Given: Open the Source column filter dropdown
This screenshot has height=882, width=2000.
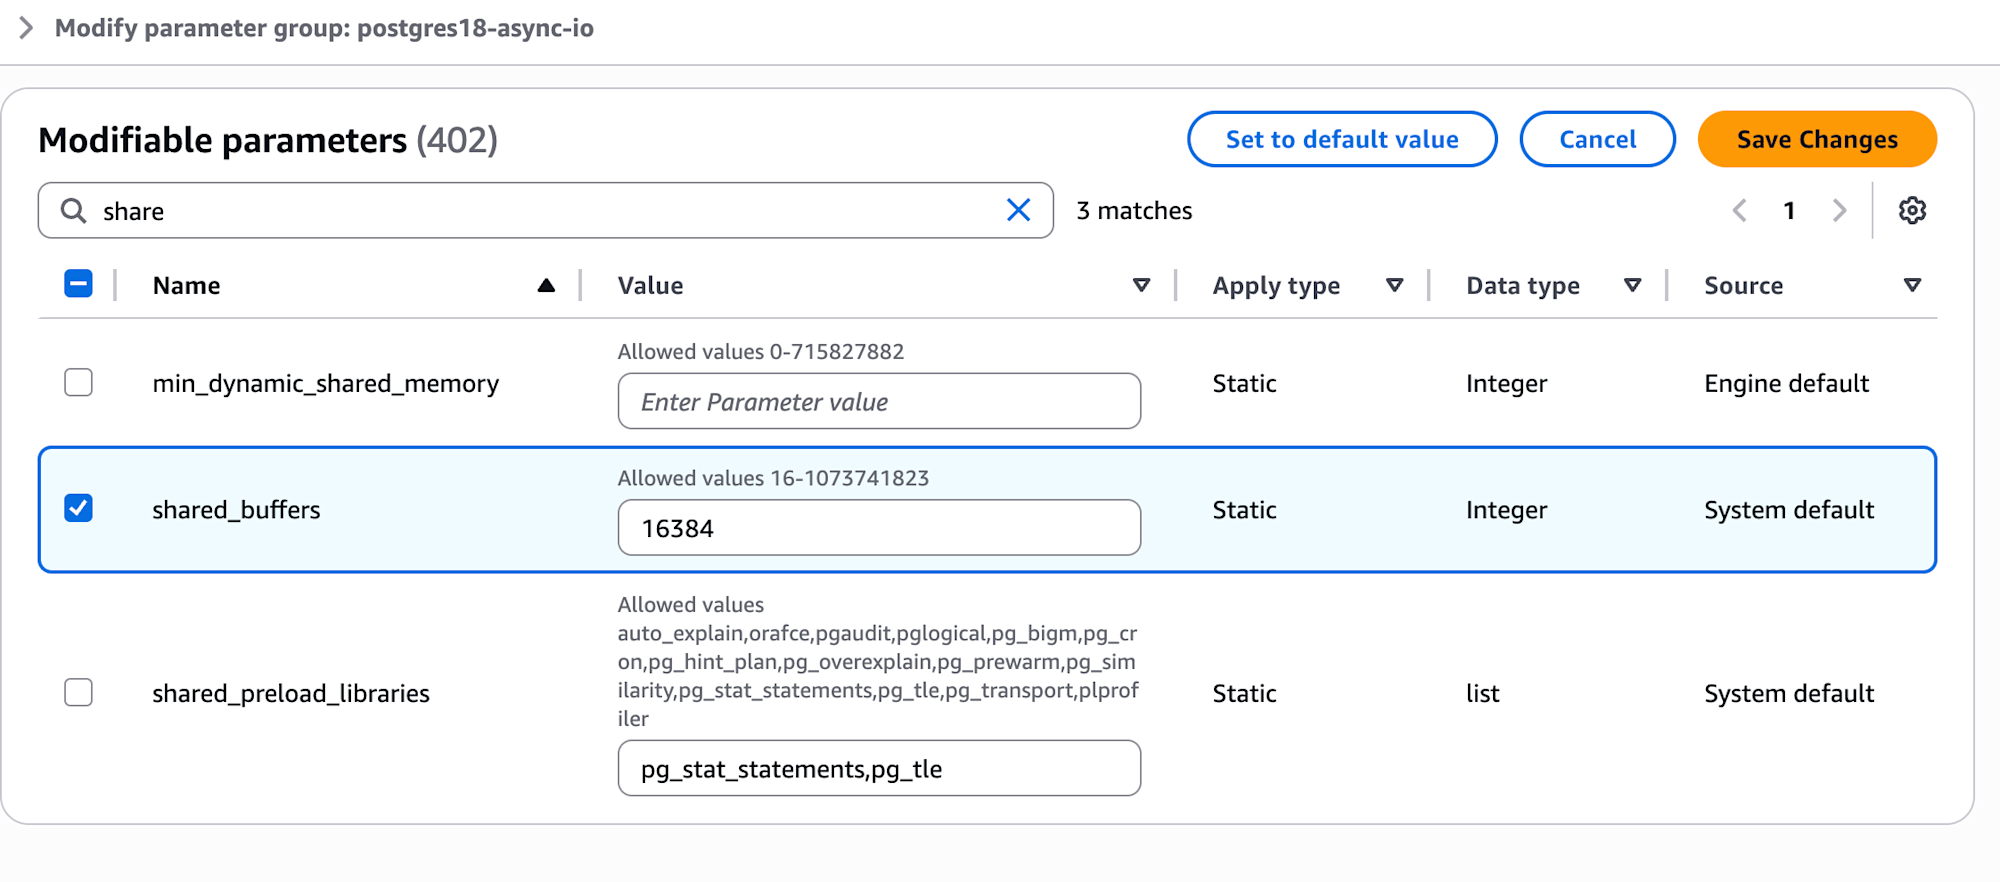Looking at the screenshot, I should [x=1912, y=286].
